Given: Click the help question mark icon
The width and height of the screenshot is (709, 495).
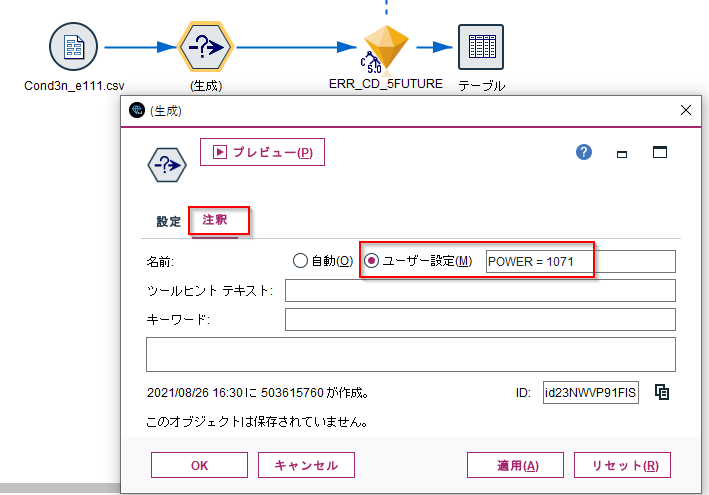Looking at the screenshot, I should (x=584, y=152).
